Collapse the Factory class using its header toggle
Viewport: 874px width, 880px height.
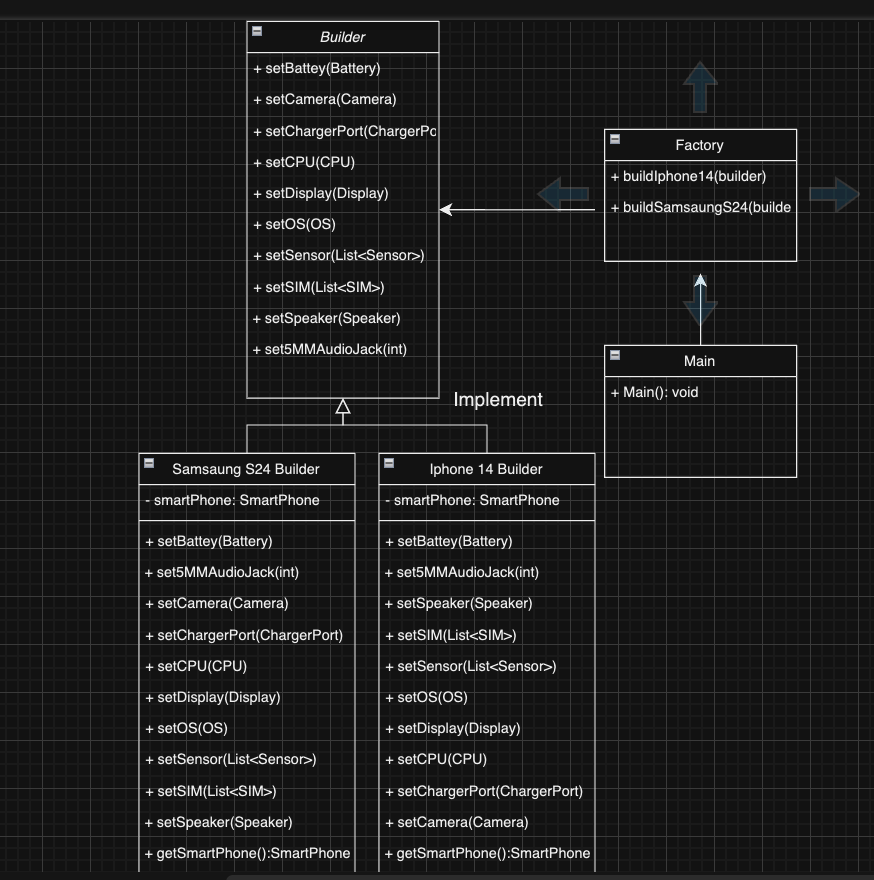[x=614, y=138]
